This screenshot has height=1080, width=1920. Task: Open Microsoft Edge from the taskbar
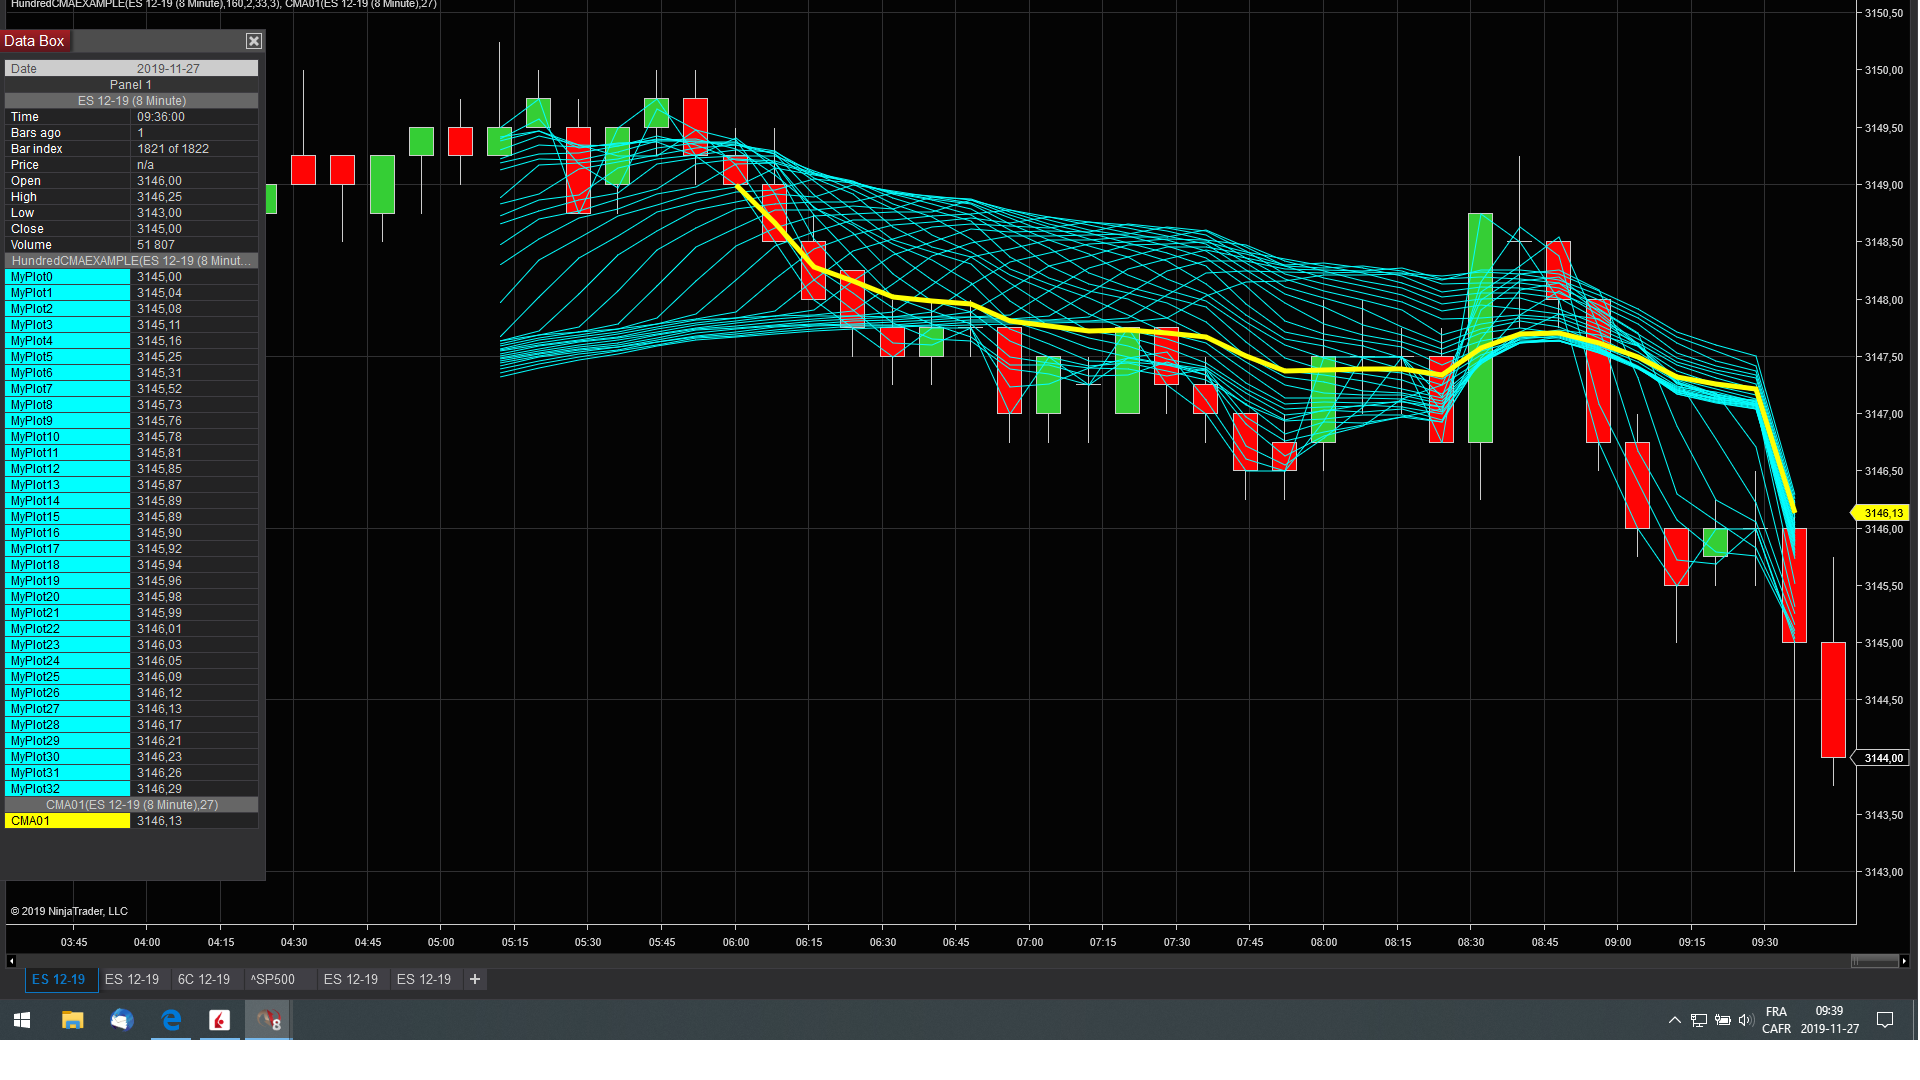point(171,1020)
